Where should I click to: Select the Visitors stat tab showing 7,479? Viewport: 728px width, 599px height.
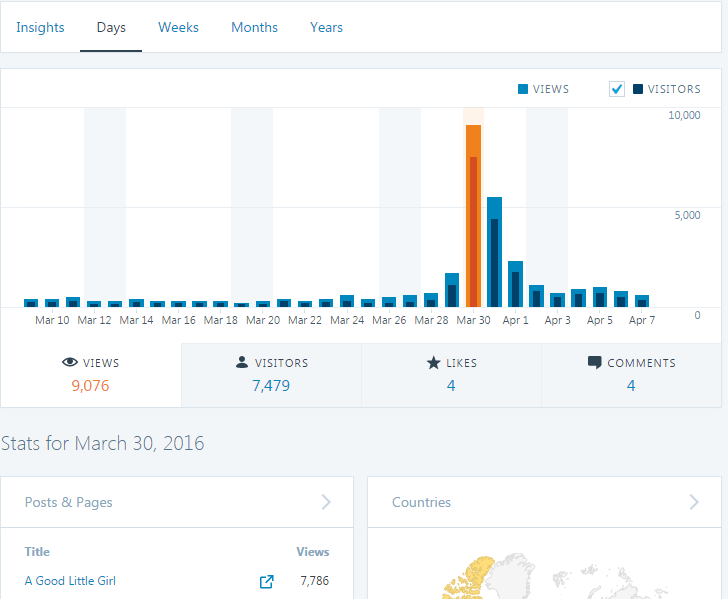click(272, 375)
